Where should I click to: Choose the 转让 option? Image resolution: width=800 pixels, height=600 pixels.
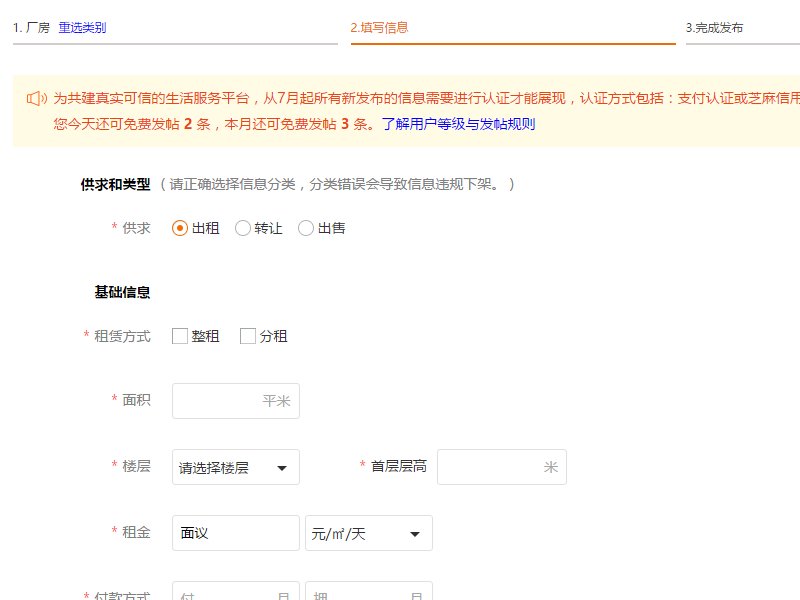(x=242, y=228)
